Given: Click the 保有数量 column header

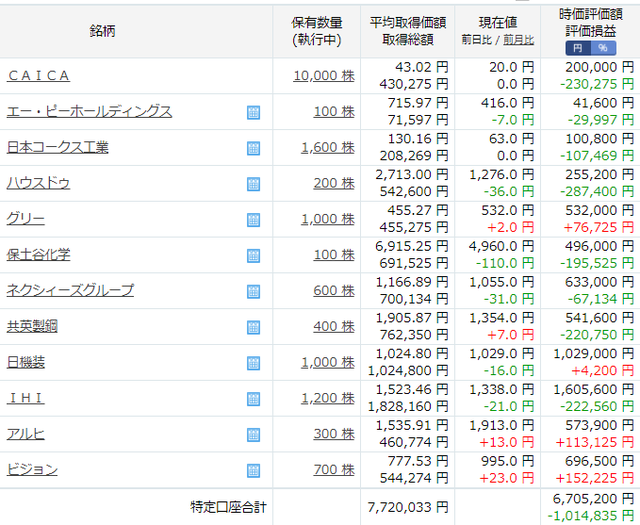Looking at the screenshot, I should 317,23.
